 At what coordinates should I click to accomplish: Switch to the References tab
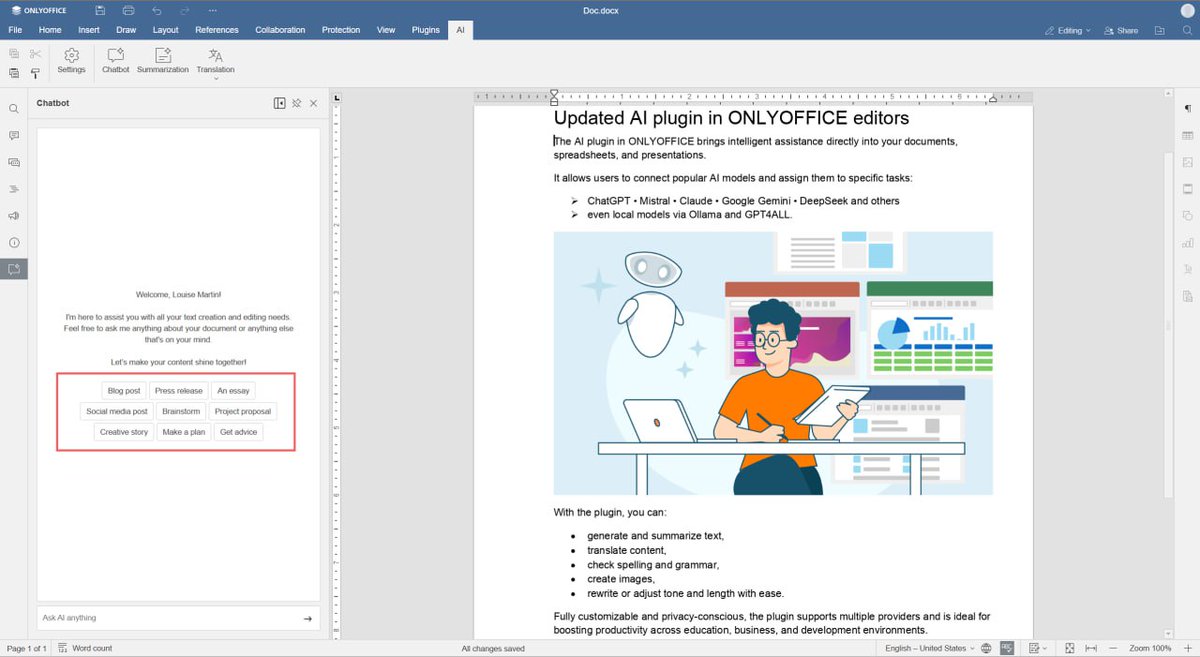tap(217, 30)
